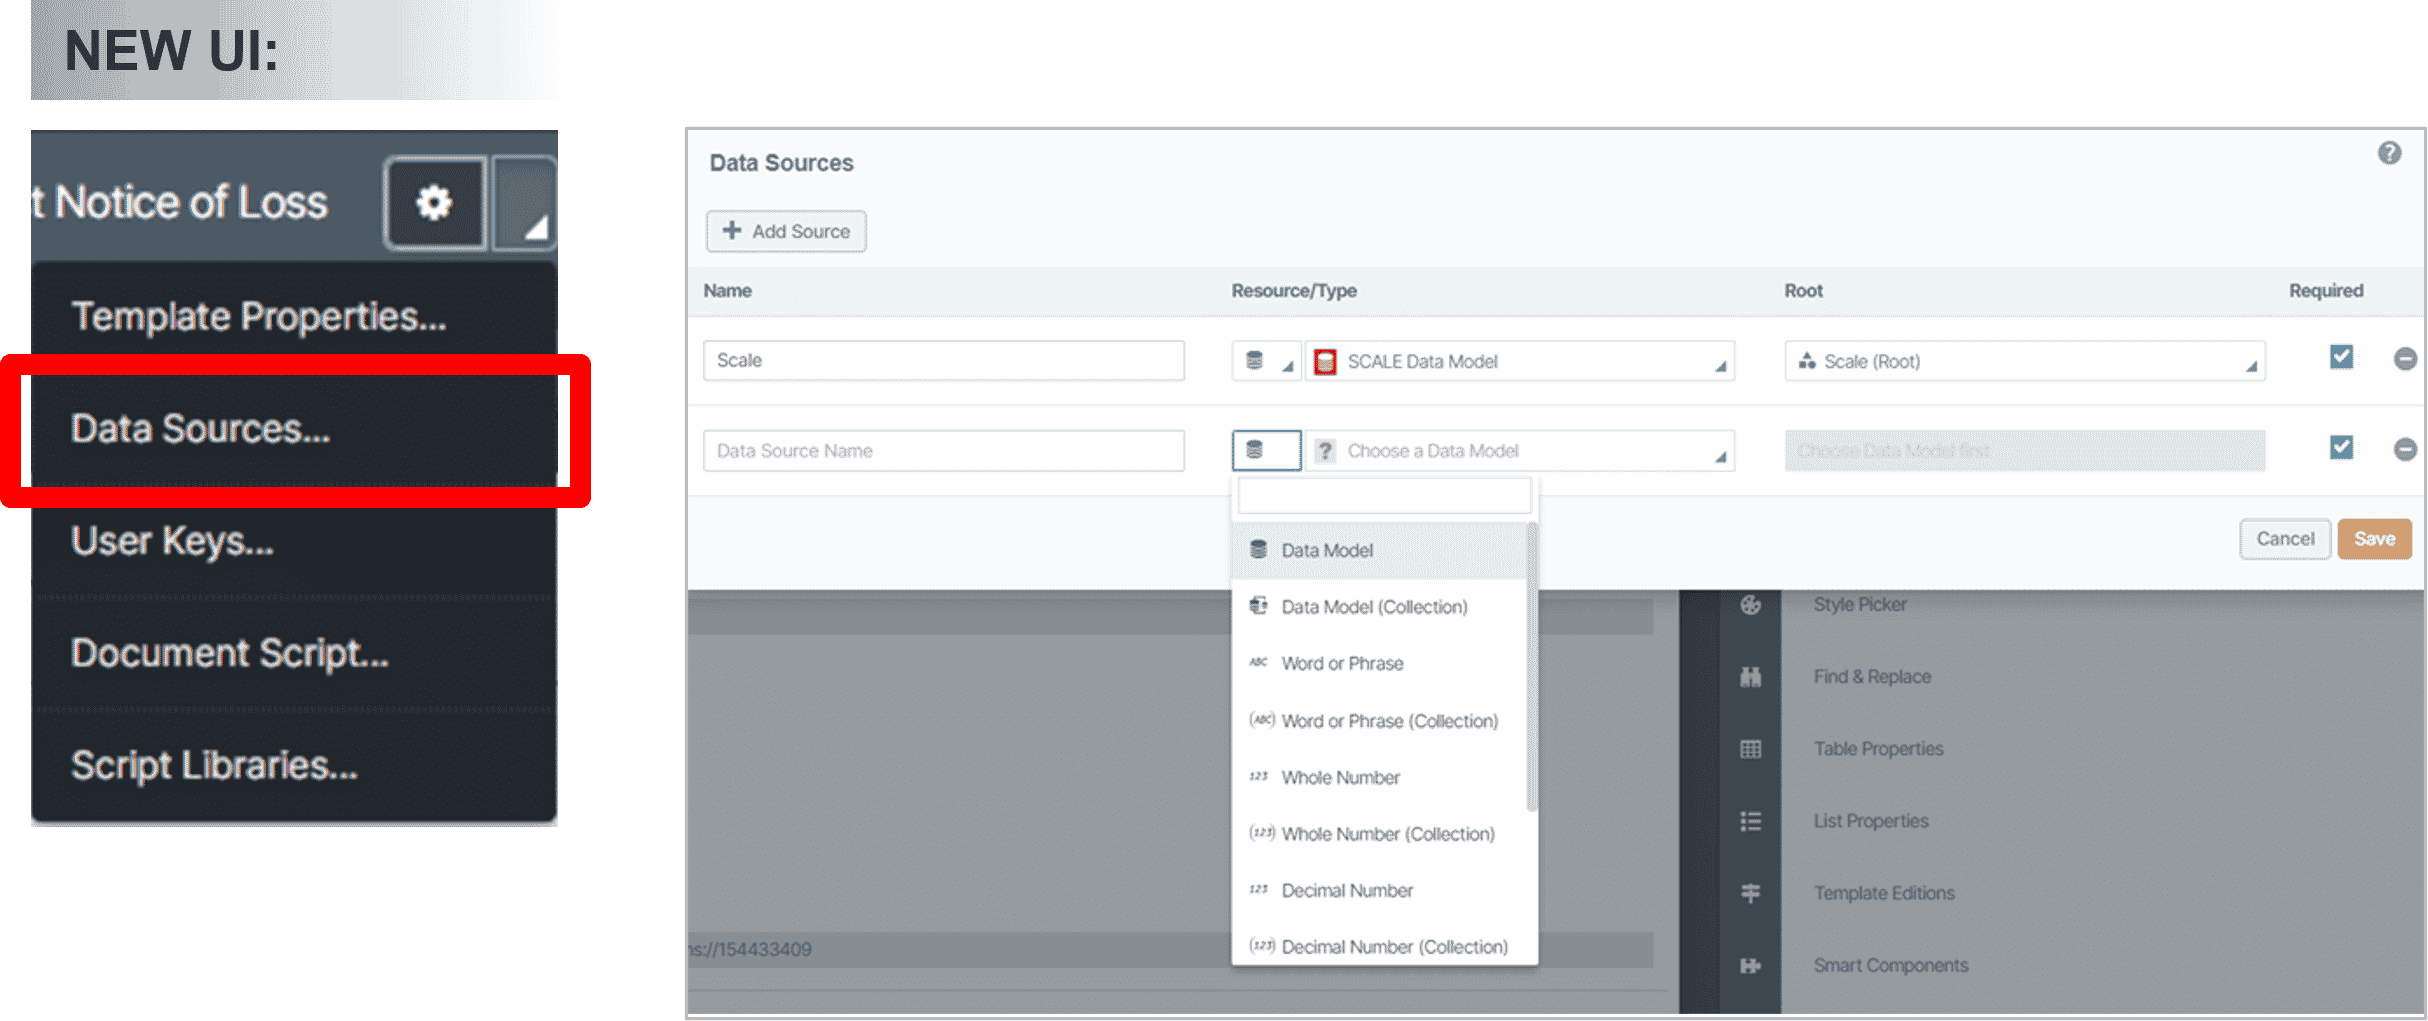Open Style Picker label in the side panel
Image resolution: width=2428 pixels, height=1021 pixels.
(1860, 605)
